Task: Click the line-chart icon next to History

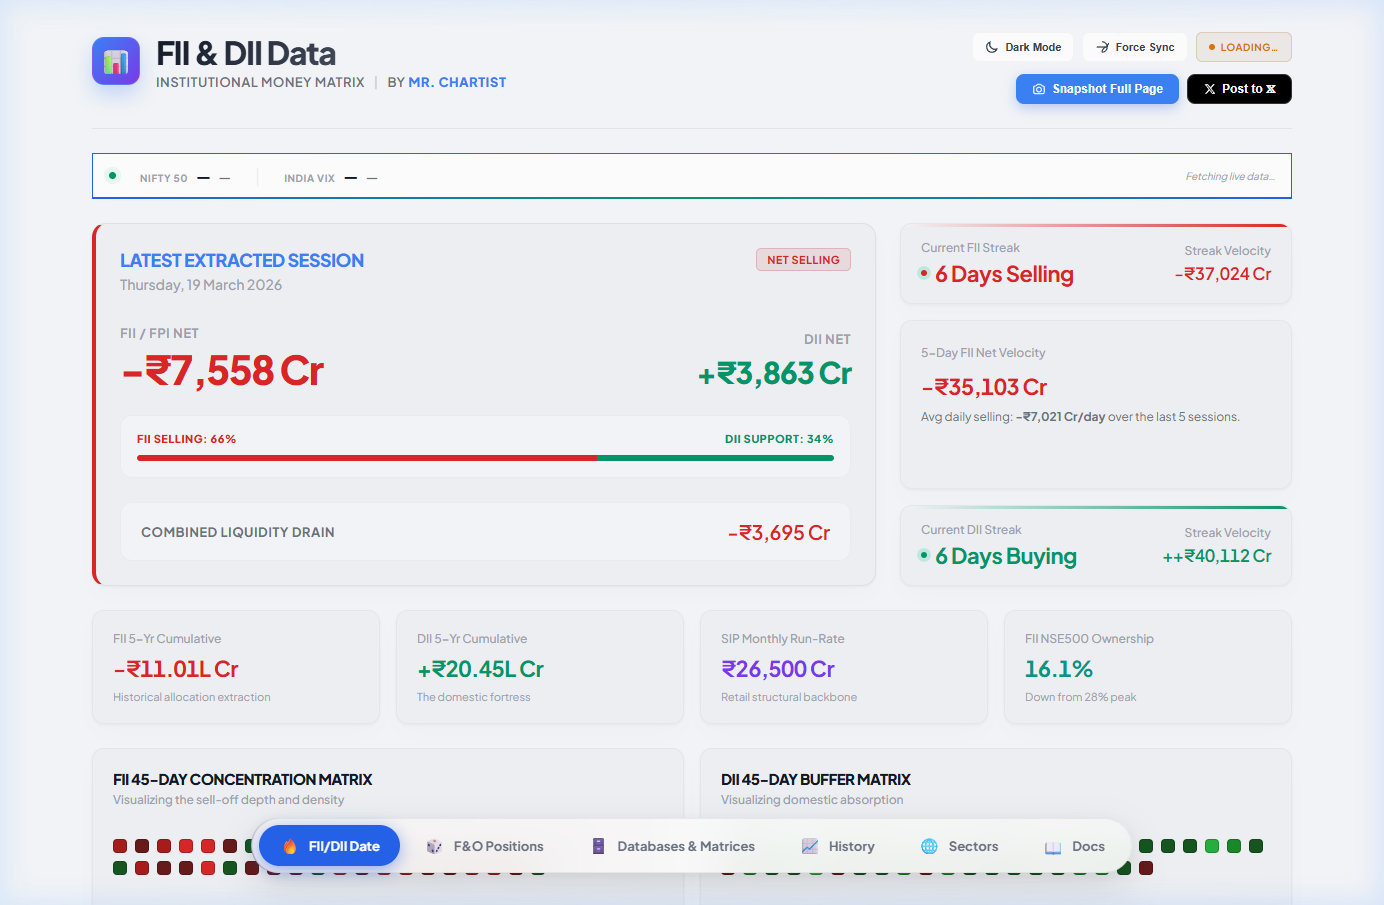Action: click(808, 845)
